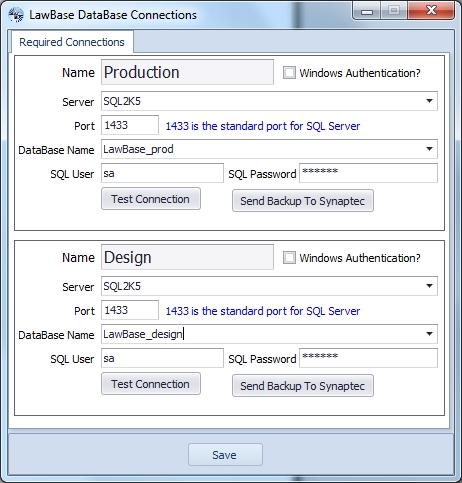Click the Production server SQL2K5 text
This screenshot has width=462, height=483.
122,101
